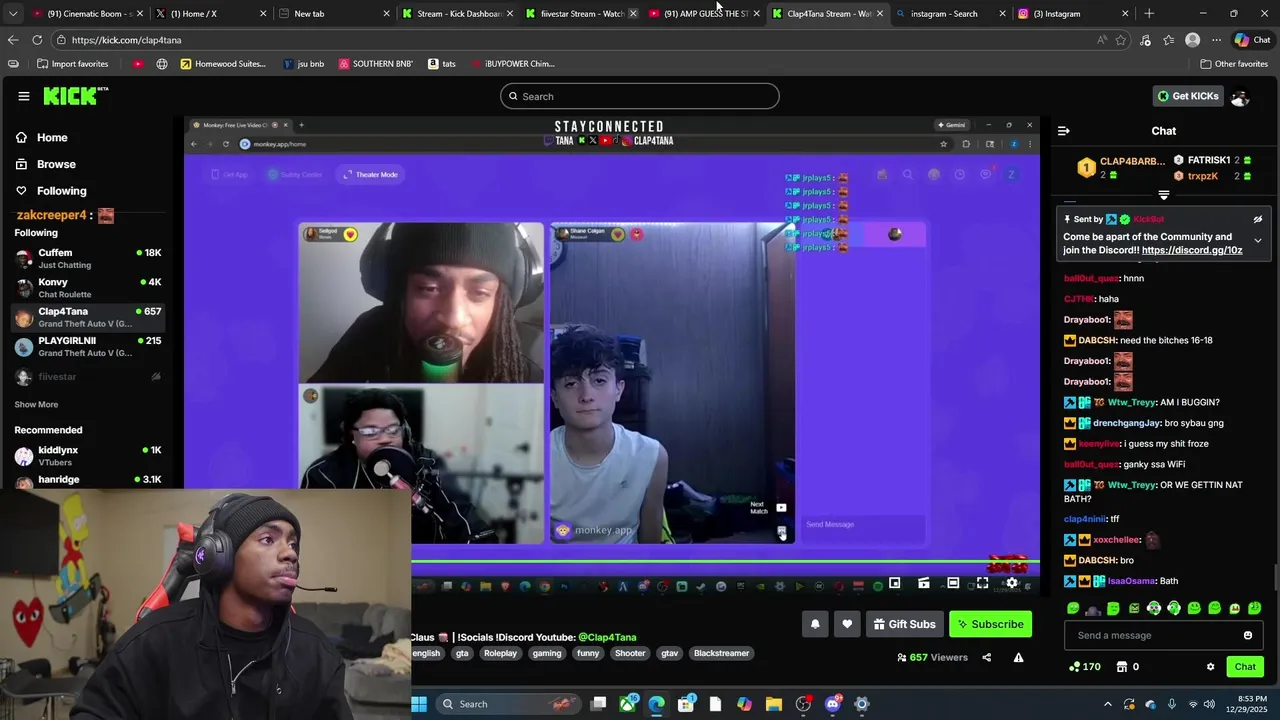Click the Get KICKs button
This screenshot has height=720, width=1280.
click(1188, 96)
